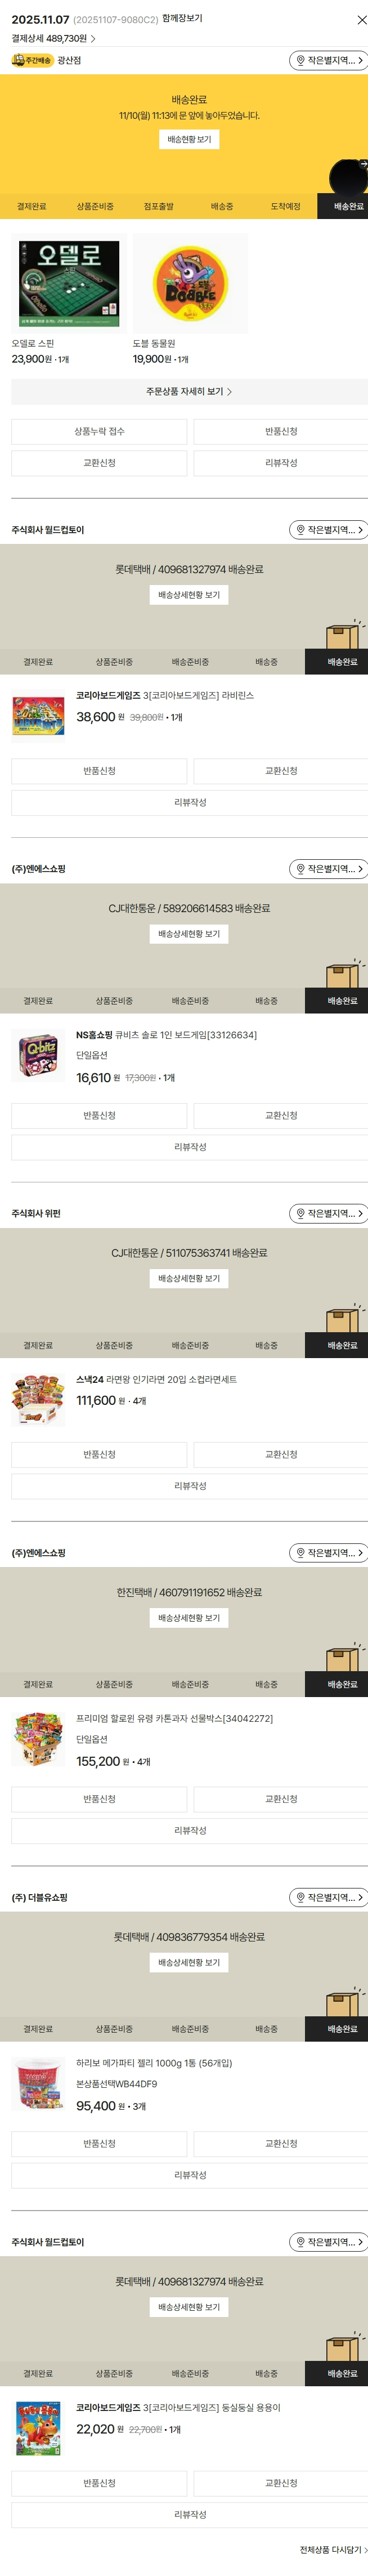Click the 하리보 메가파티 젤리 thumbnail
Image resolution: width=368 pixels, height=2576 pixels.
39,2085
